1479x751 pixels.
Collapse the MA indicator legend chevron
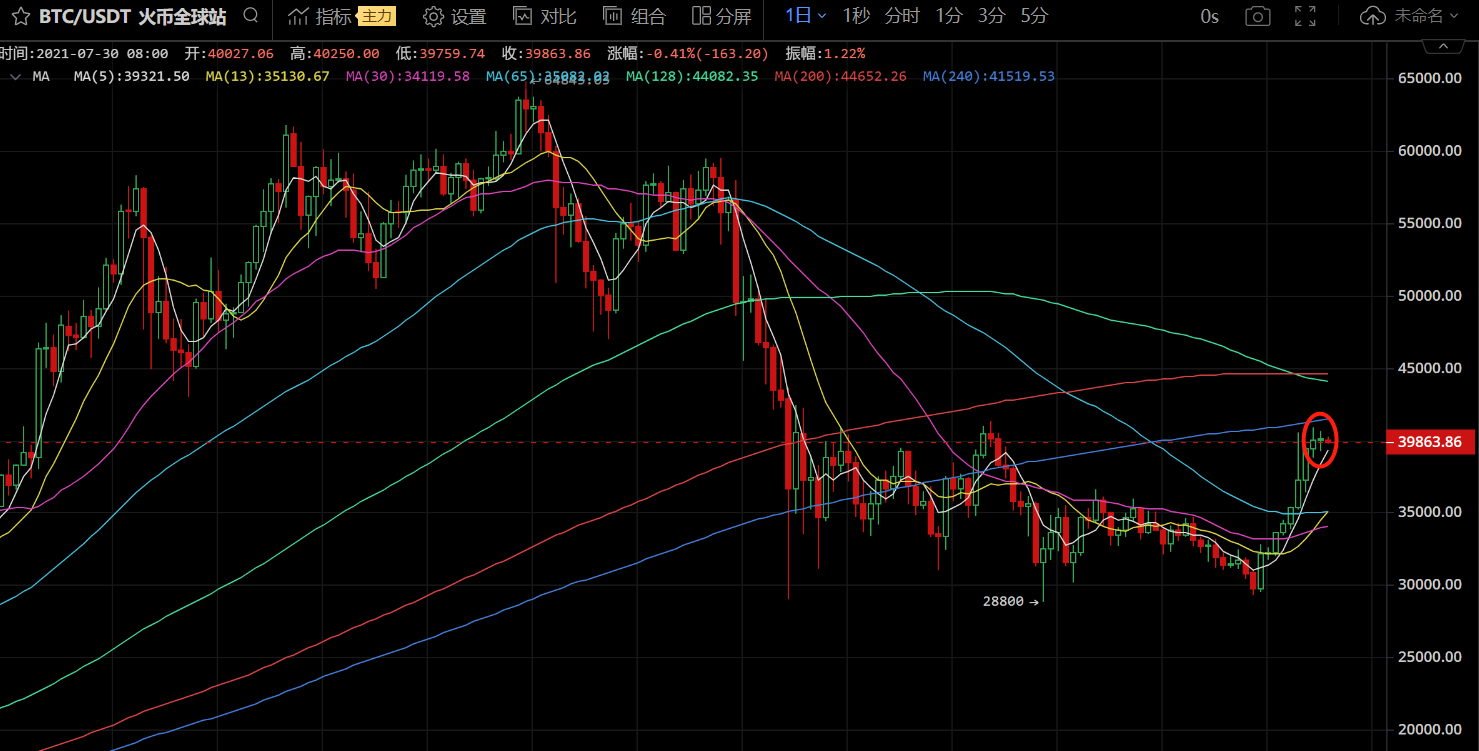[x=15, y=76]
